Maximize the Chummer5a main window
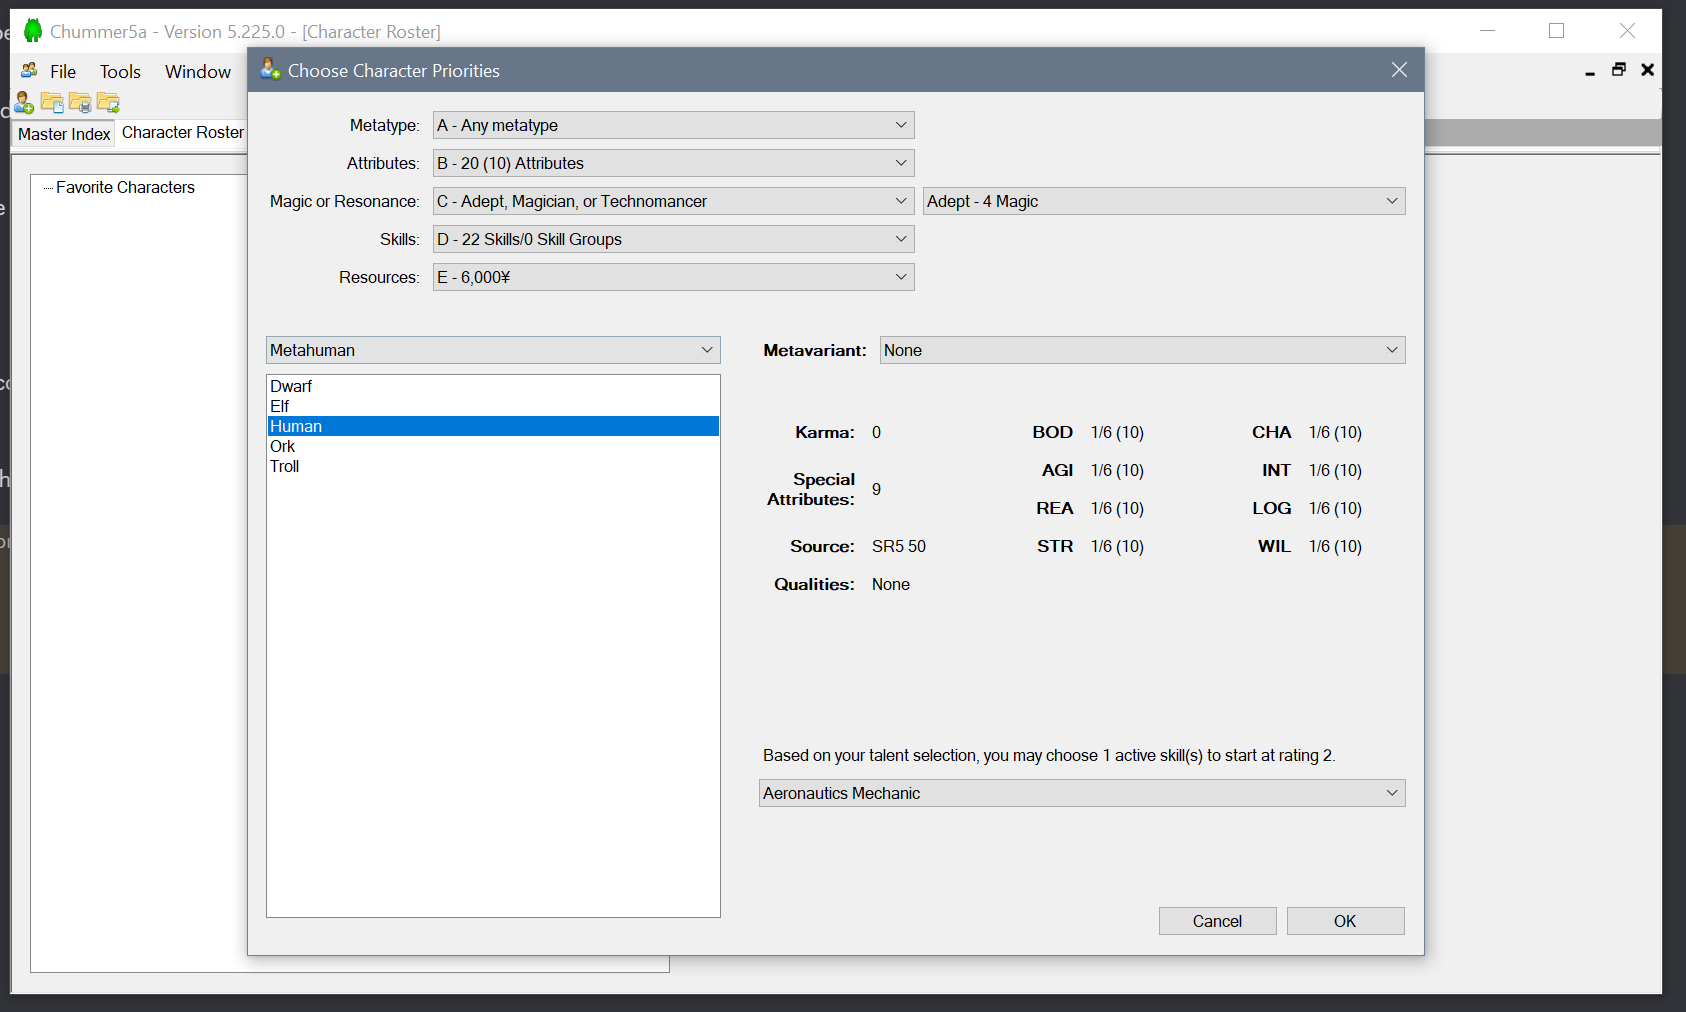 (x=1557, y=31)
